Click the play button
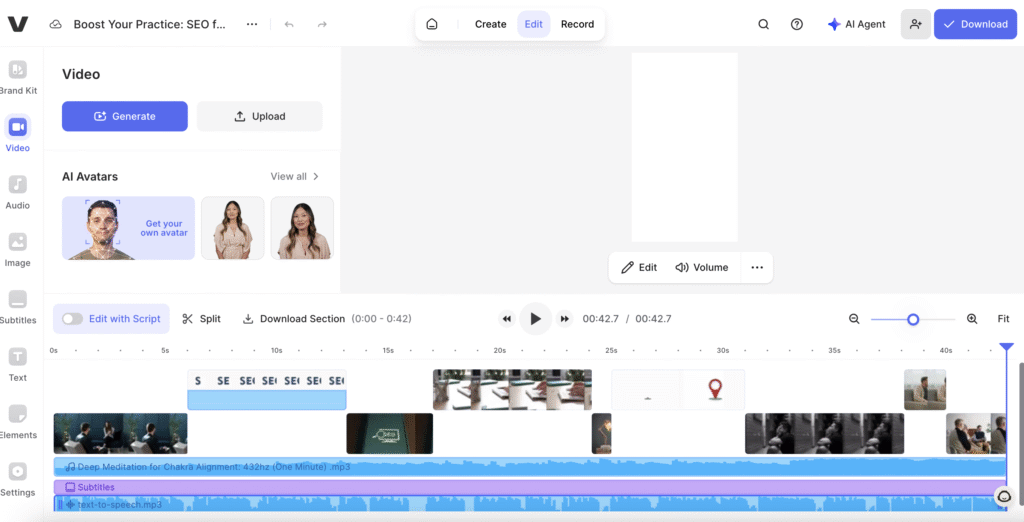 pos(536,319)
